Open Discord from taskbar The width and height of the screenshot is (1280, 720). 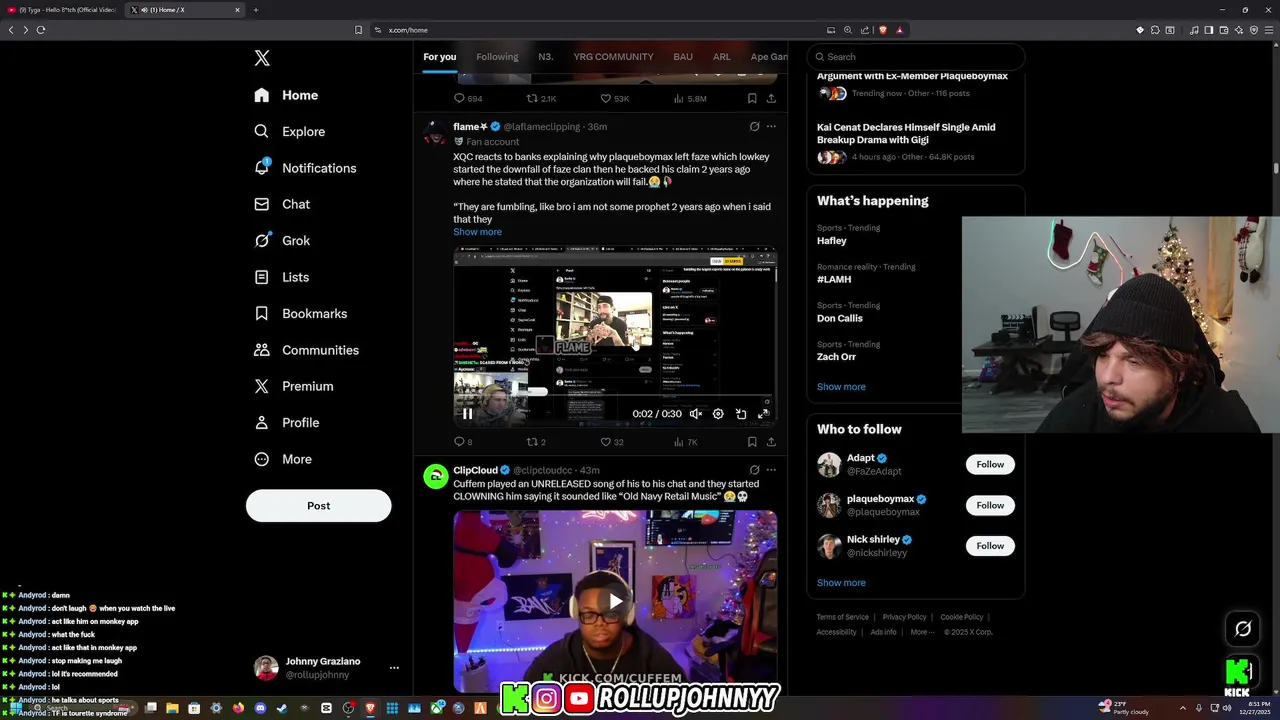[x=261, y=708]
